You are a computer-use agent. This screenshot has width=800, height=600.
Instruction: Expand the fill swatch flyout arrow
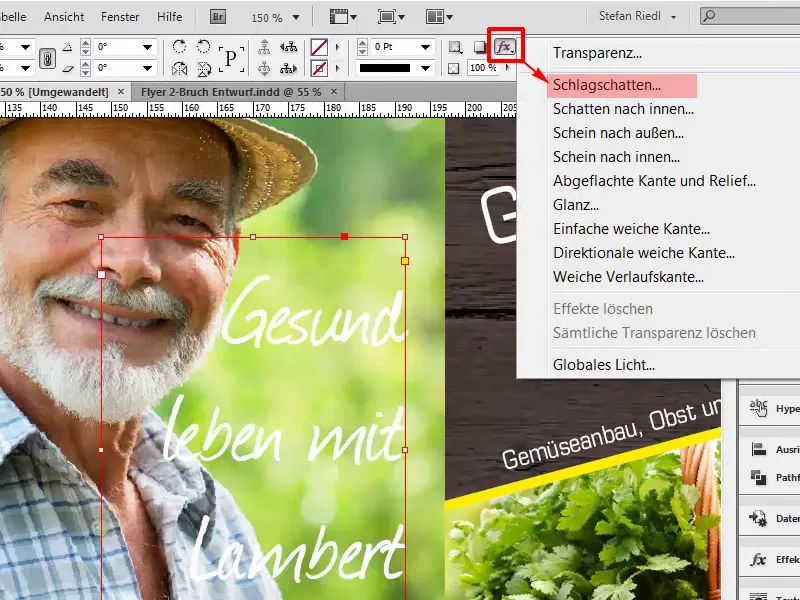pyautogui.click(x=337, y=47)
